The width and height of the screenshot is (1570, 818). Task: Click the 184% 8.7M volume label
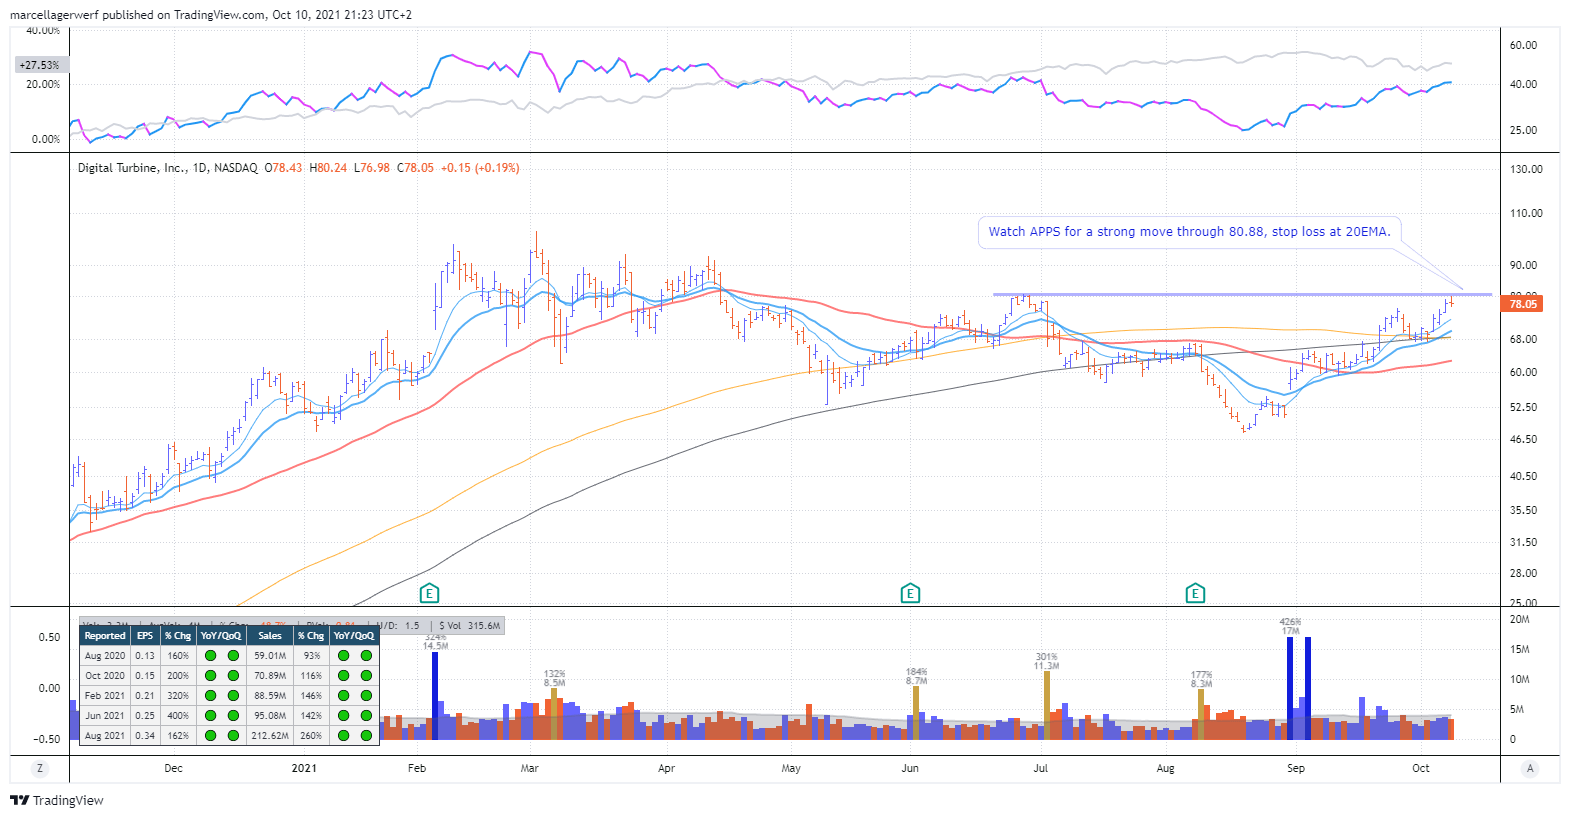coord(916,676)
